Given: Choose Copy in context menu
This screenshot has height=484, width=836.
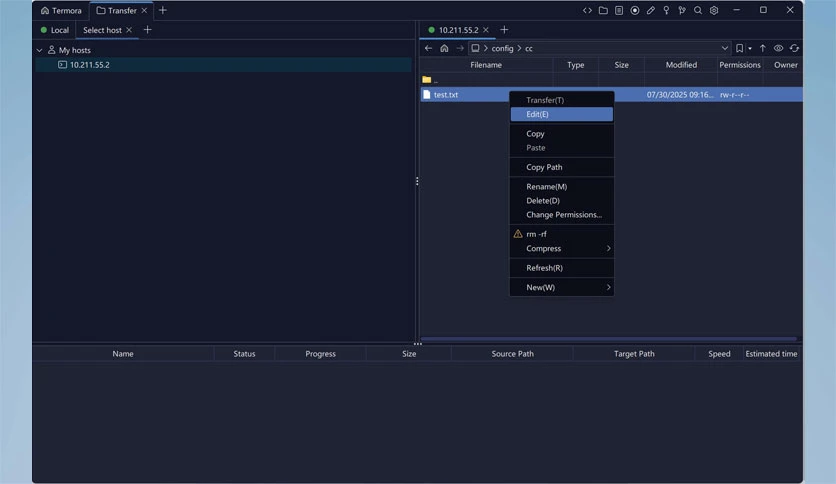Looking at the screenshot, I should coord(562,134).
